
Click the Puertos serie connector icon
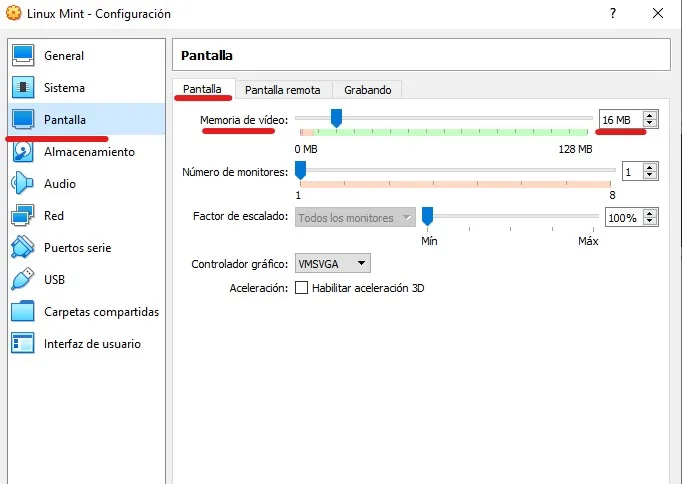(23, 247)
